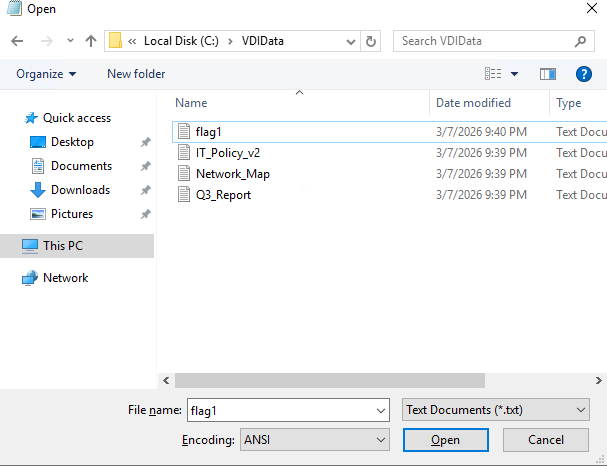
Task: Open the view options dropdown arrow
Action: (x=514, y=74)
